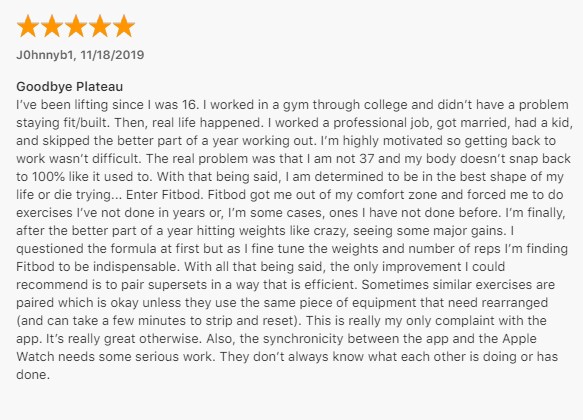Click the fourth orange rating star

click(100, 26)
